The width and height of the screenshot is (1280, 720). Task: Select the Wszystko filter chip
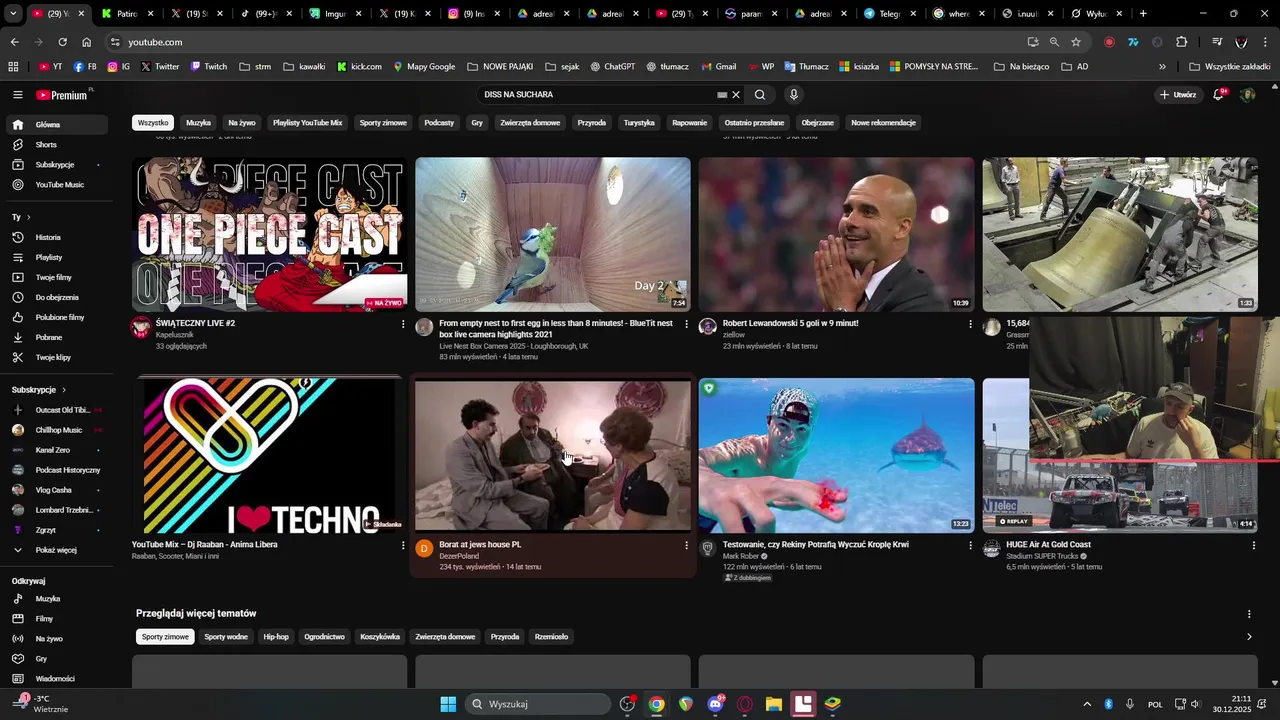click(x=153, y=123)
